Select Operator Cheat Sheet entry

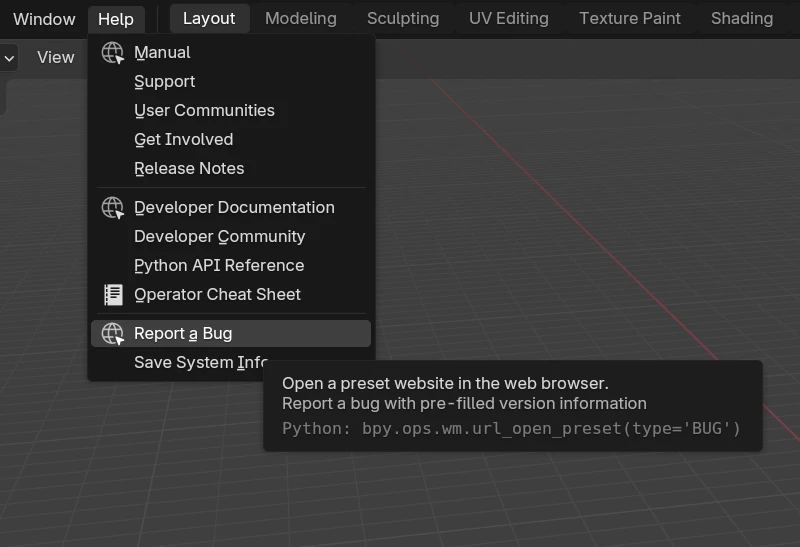pyautogui.click(x=231, y=295)
